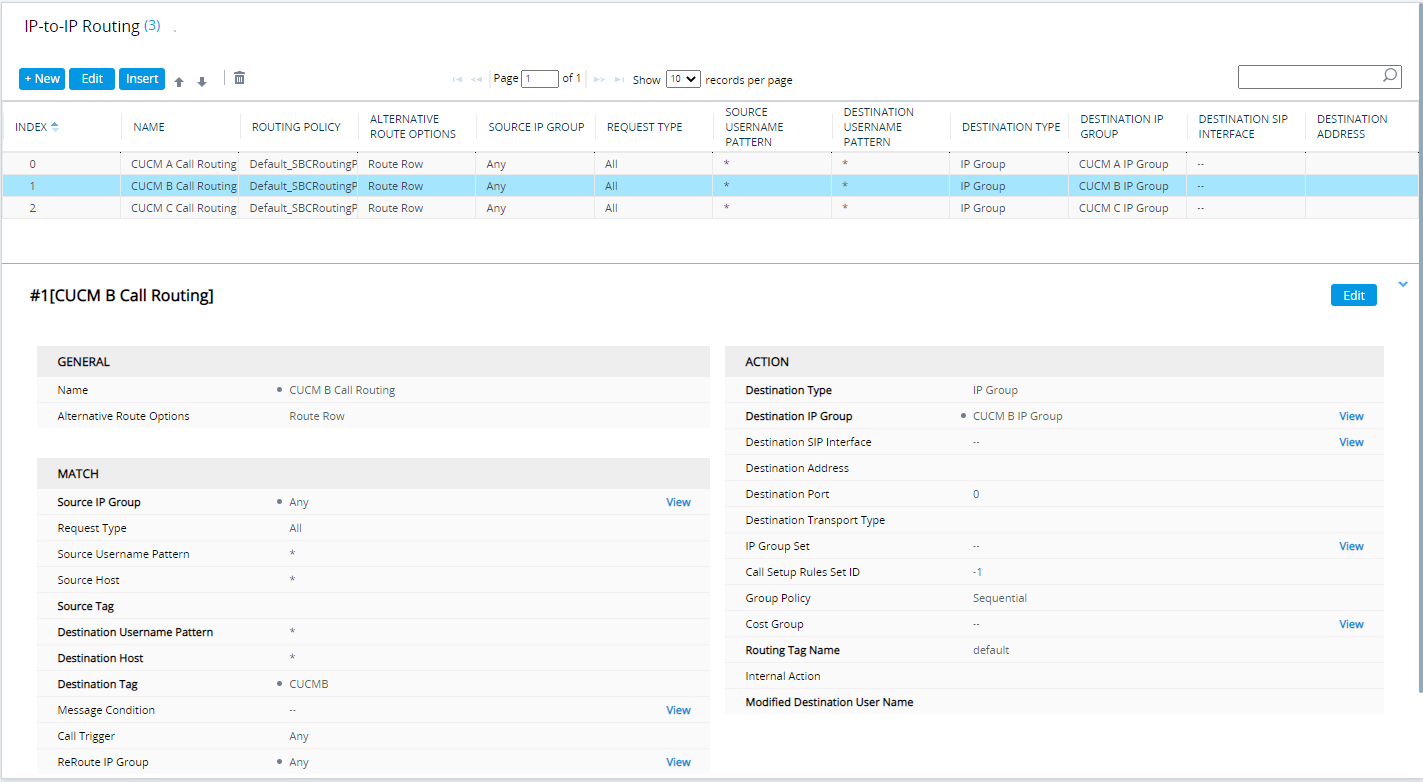Click Destination Tag value CUCMB

coord(309,684)
